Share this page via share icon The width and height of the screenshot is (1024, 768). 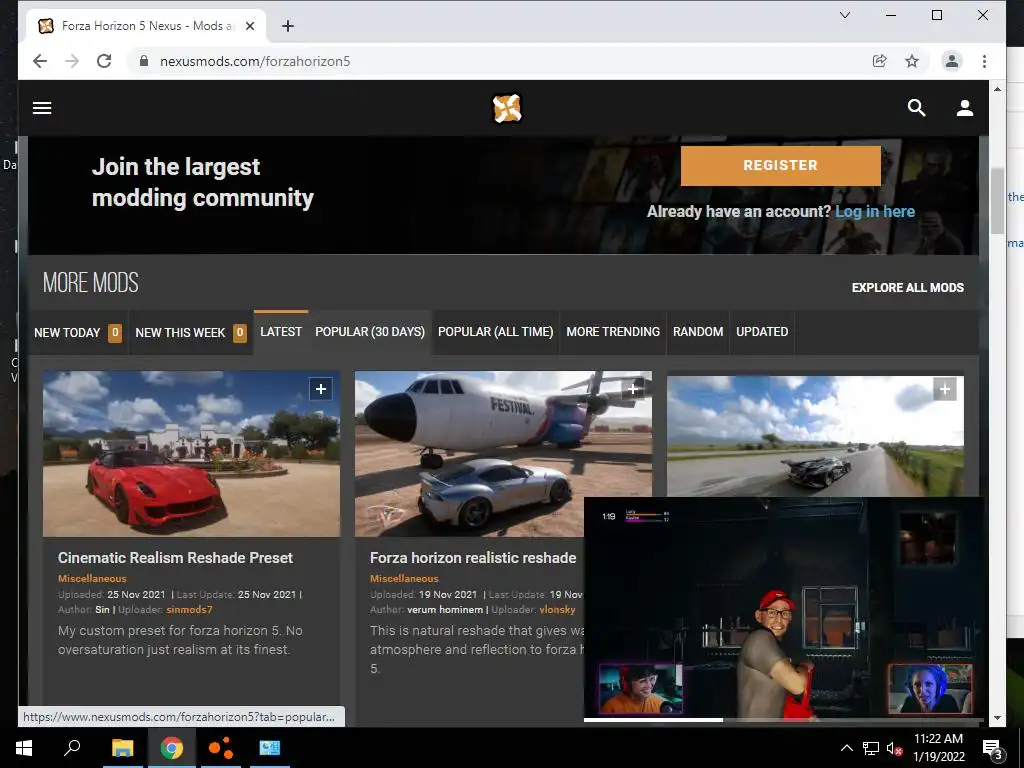[880, 61]
